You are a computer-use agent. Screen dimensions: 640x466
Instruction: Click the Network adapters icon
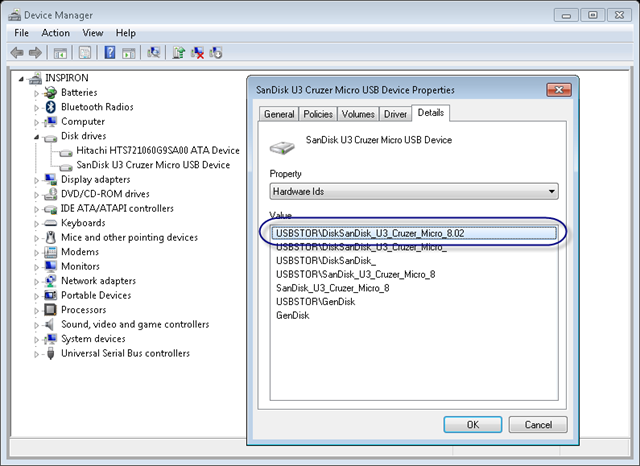tap(50, 281)
